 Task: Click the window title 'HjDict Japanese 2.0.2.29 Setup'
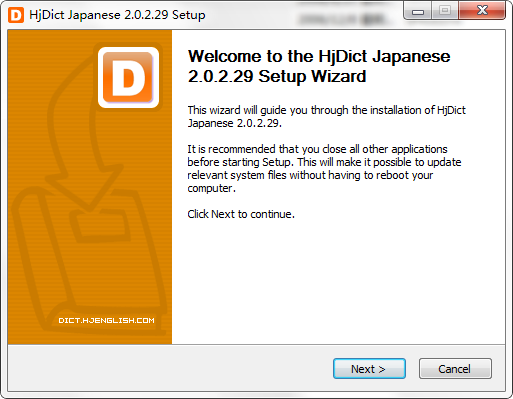[x=117, y=15]
